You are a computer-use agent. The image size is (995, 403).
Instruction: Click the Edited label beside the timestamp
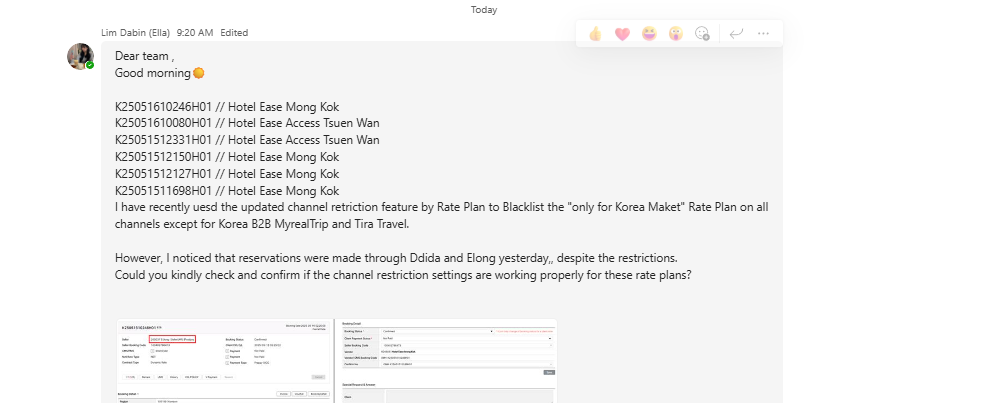pos(234,32)
